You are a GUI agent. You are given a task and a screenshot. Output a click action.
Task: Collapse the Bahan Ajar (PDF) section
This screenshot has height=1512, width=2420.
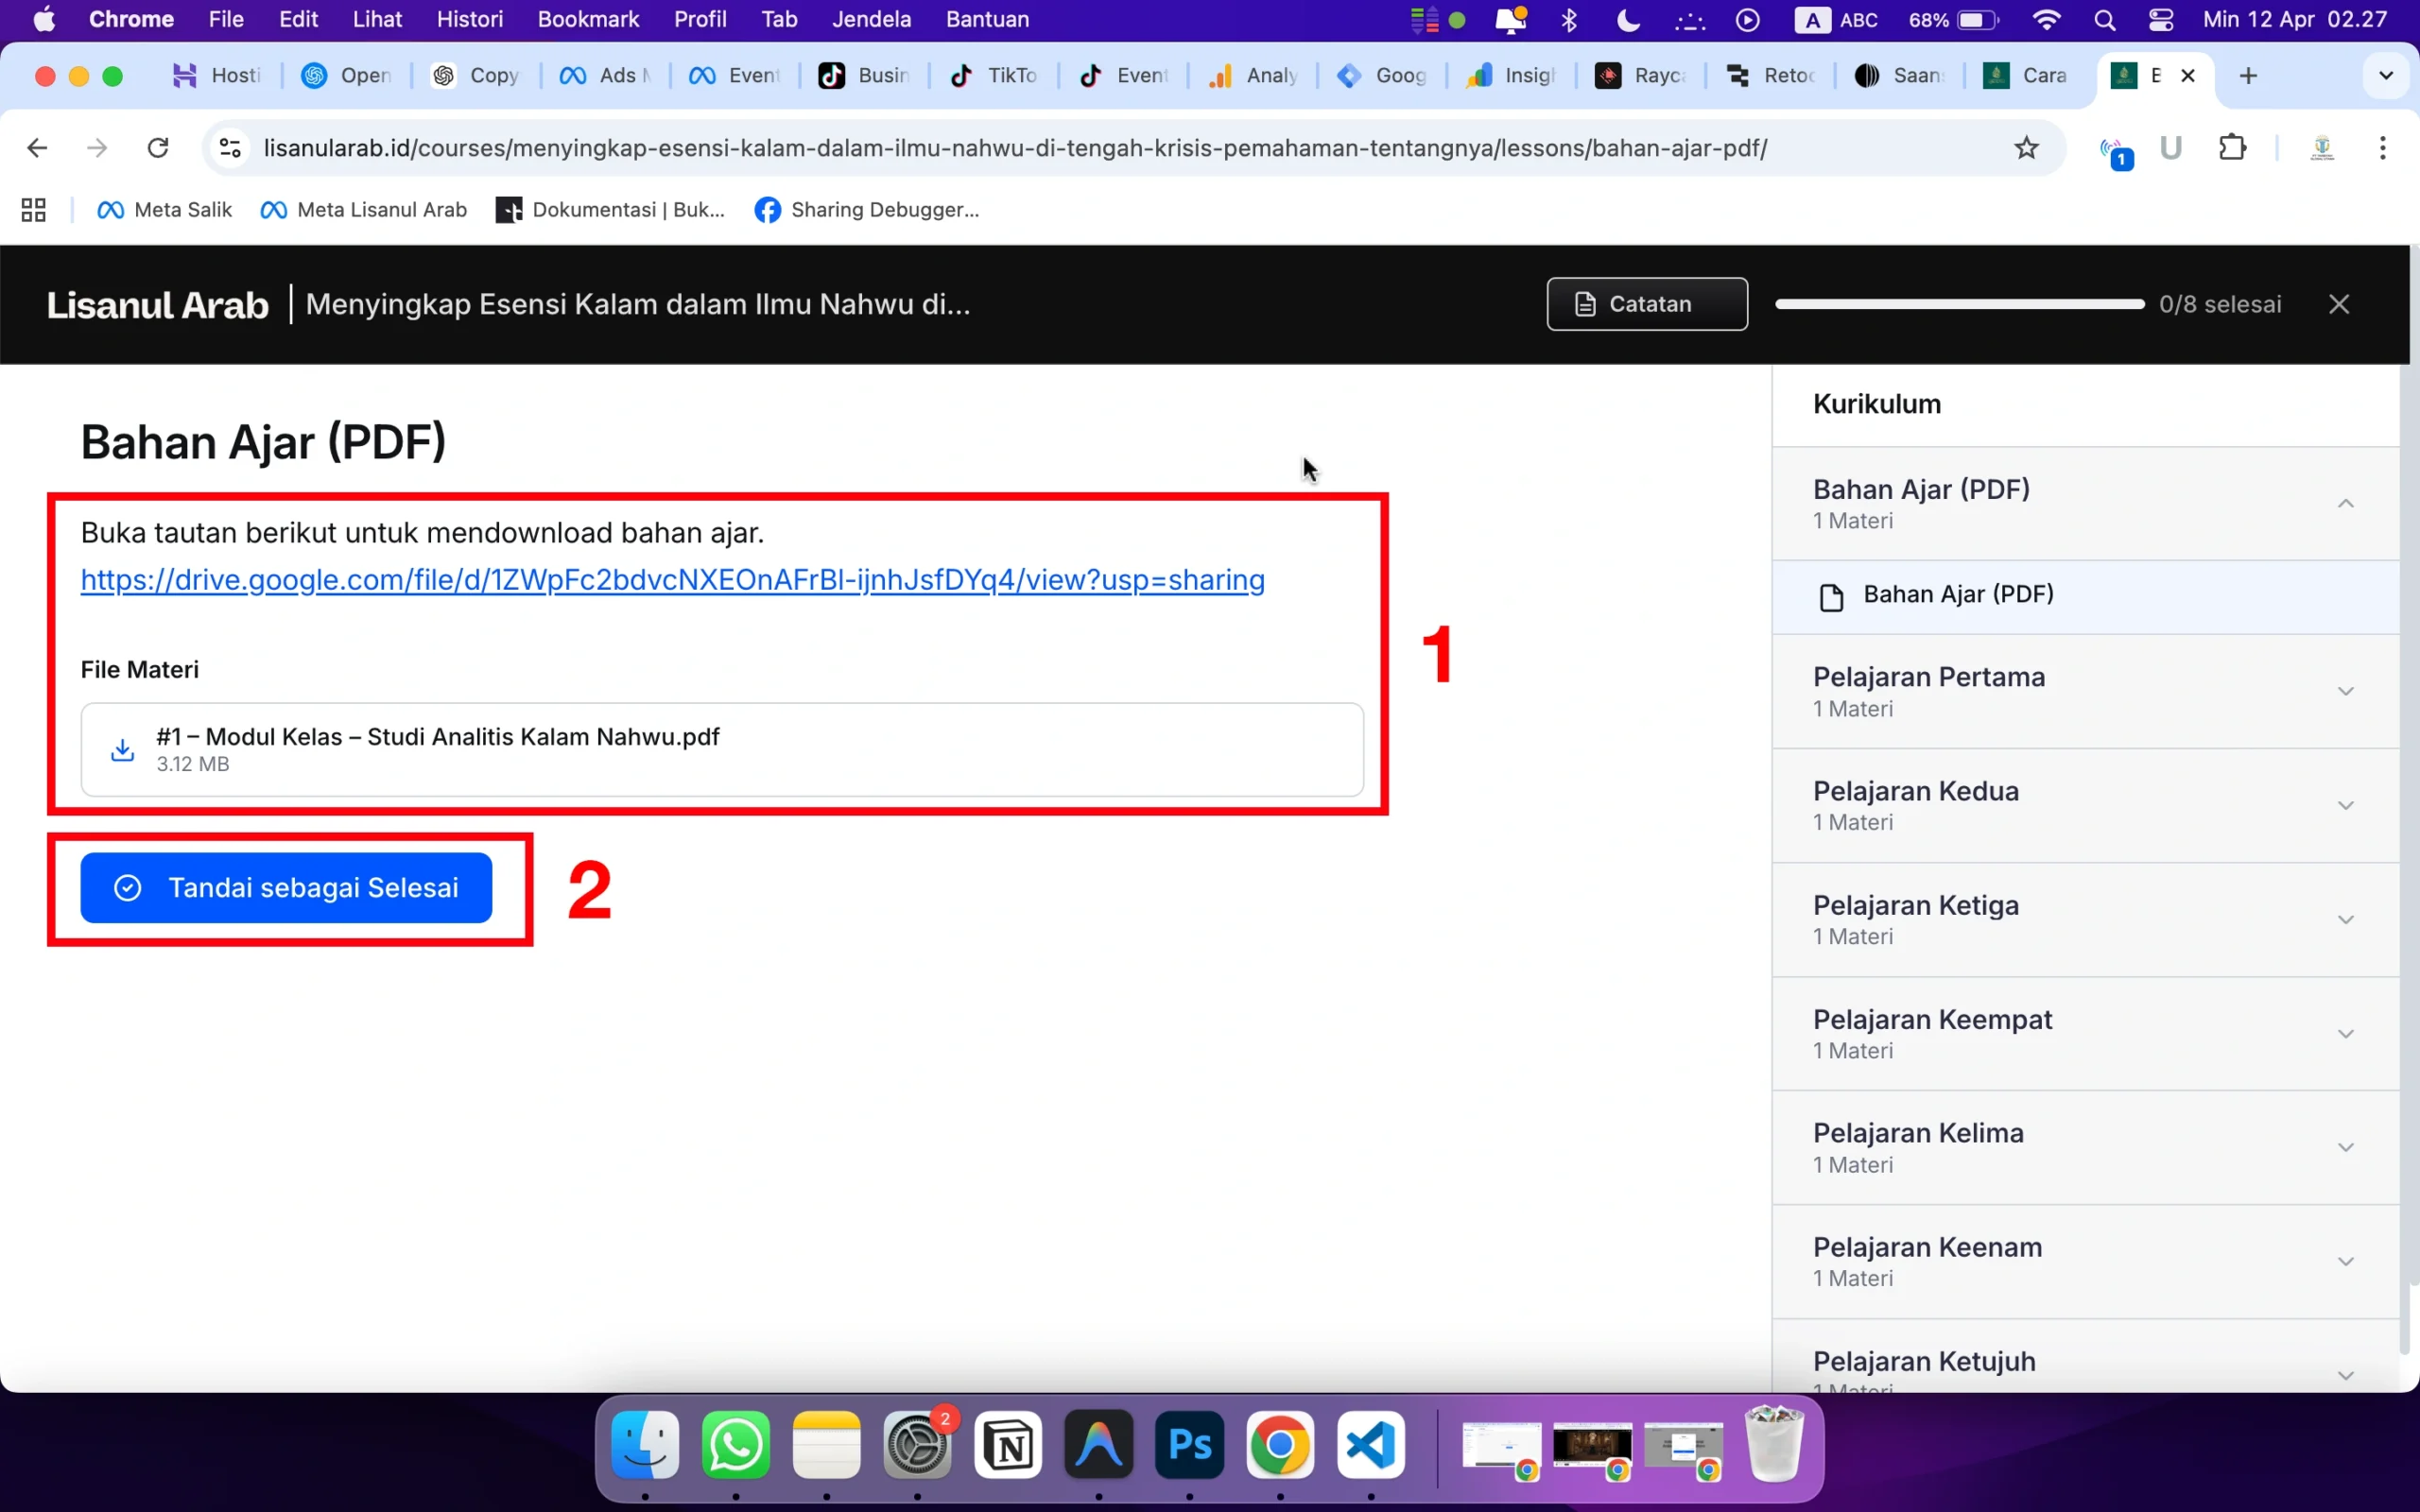[x=2345, y=504]
